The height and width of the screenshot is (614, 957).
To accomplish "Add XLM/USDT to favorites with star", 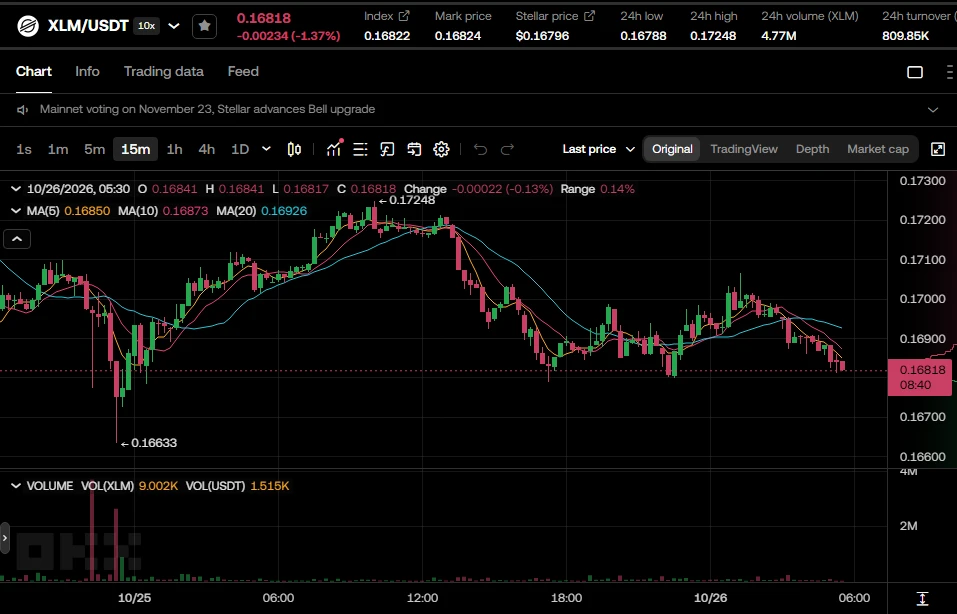I will 204,26.
